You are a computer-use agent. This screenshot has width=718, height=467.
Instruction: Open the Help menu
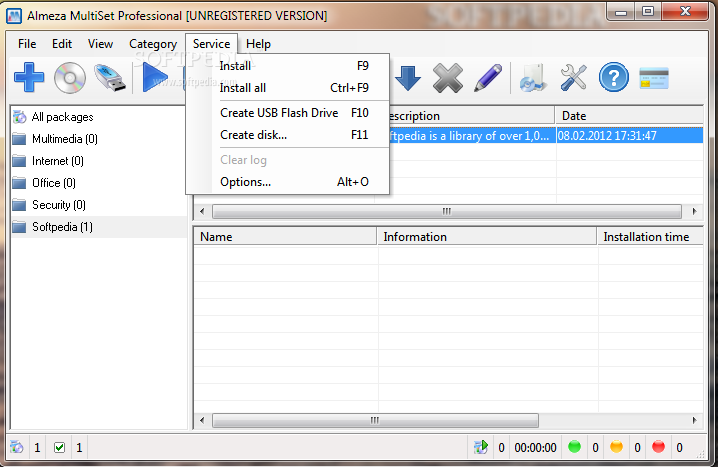pos(258,44)
